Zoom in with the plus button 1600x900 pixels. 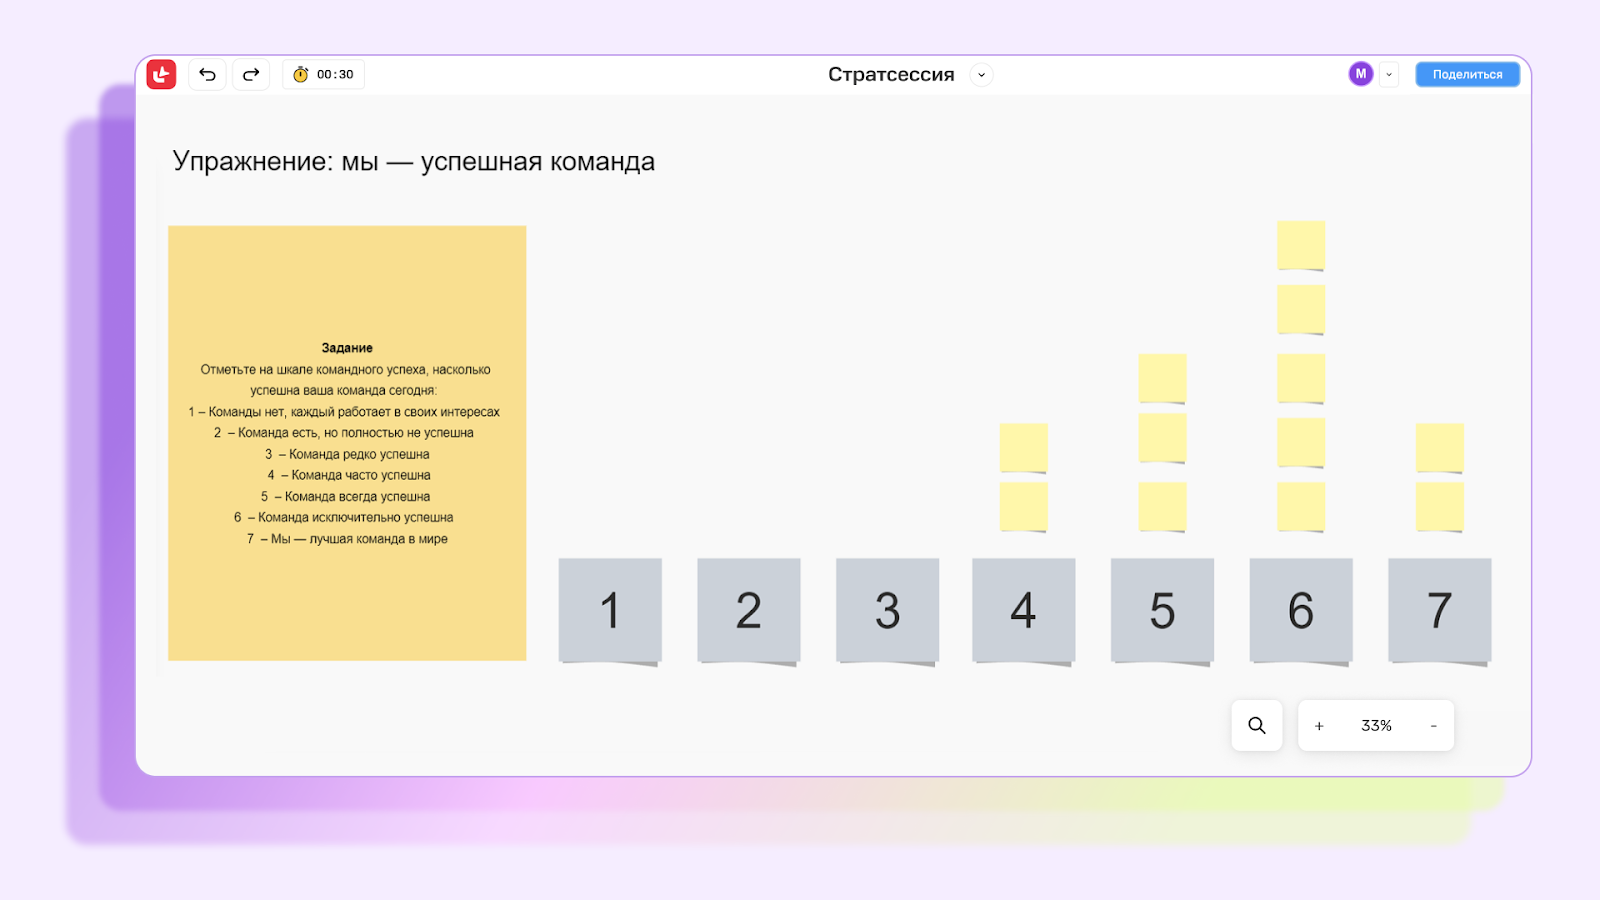(1319, 726)
